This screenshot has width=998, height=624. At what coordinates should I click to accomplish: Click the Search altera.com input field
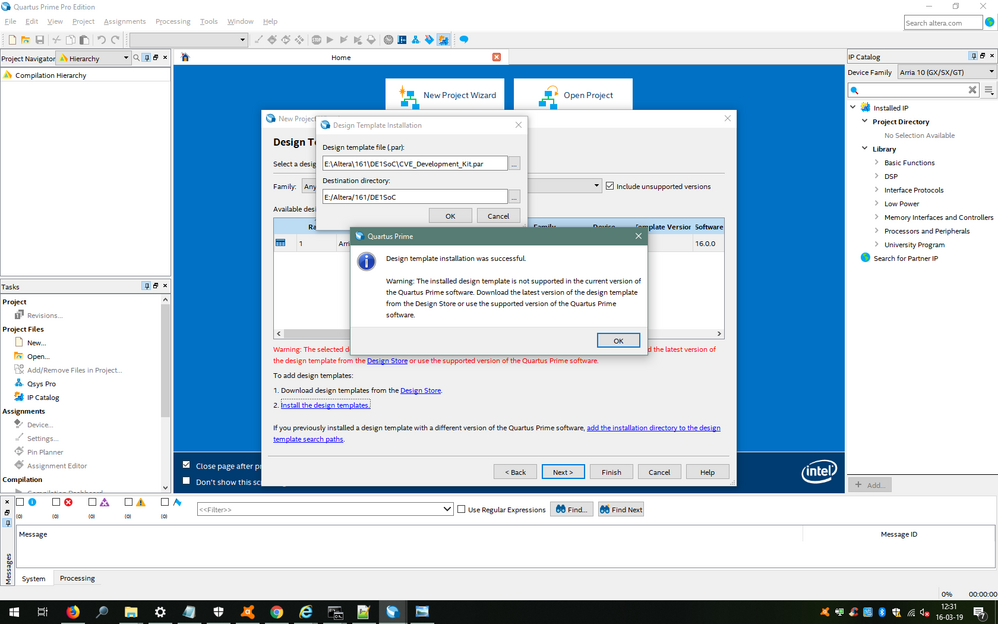click(x=943, y=23)
